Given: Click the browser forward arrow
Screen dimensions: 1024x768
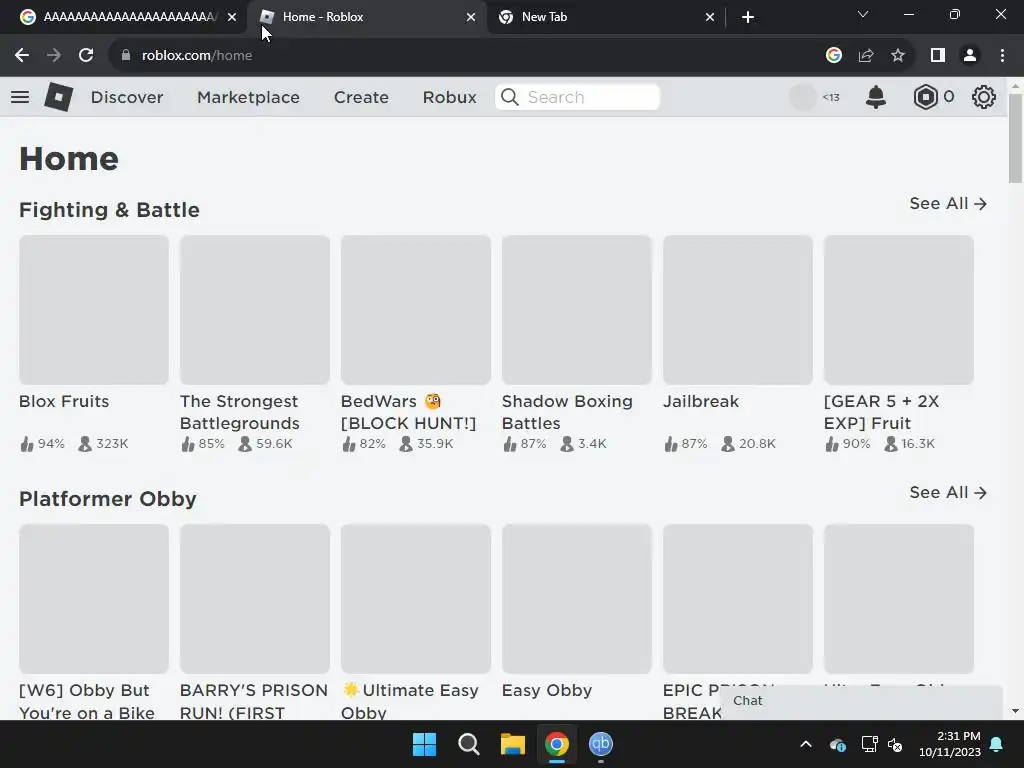Looking at the screenshot, I should pyautogui.click(x=54, y=56).
